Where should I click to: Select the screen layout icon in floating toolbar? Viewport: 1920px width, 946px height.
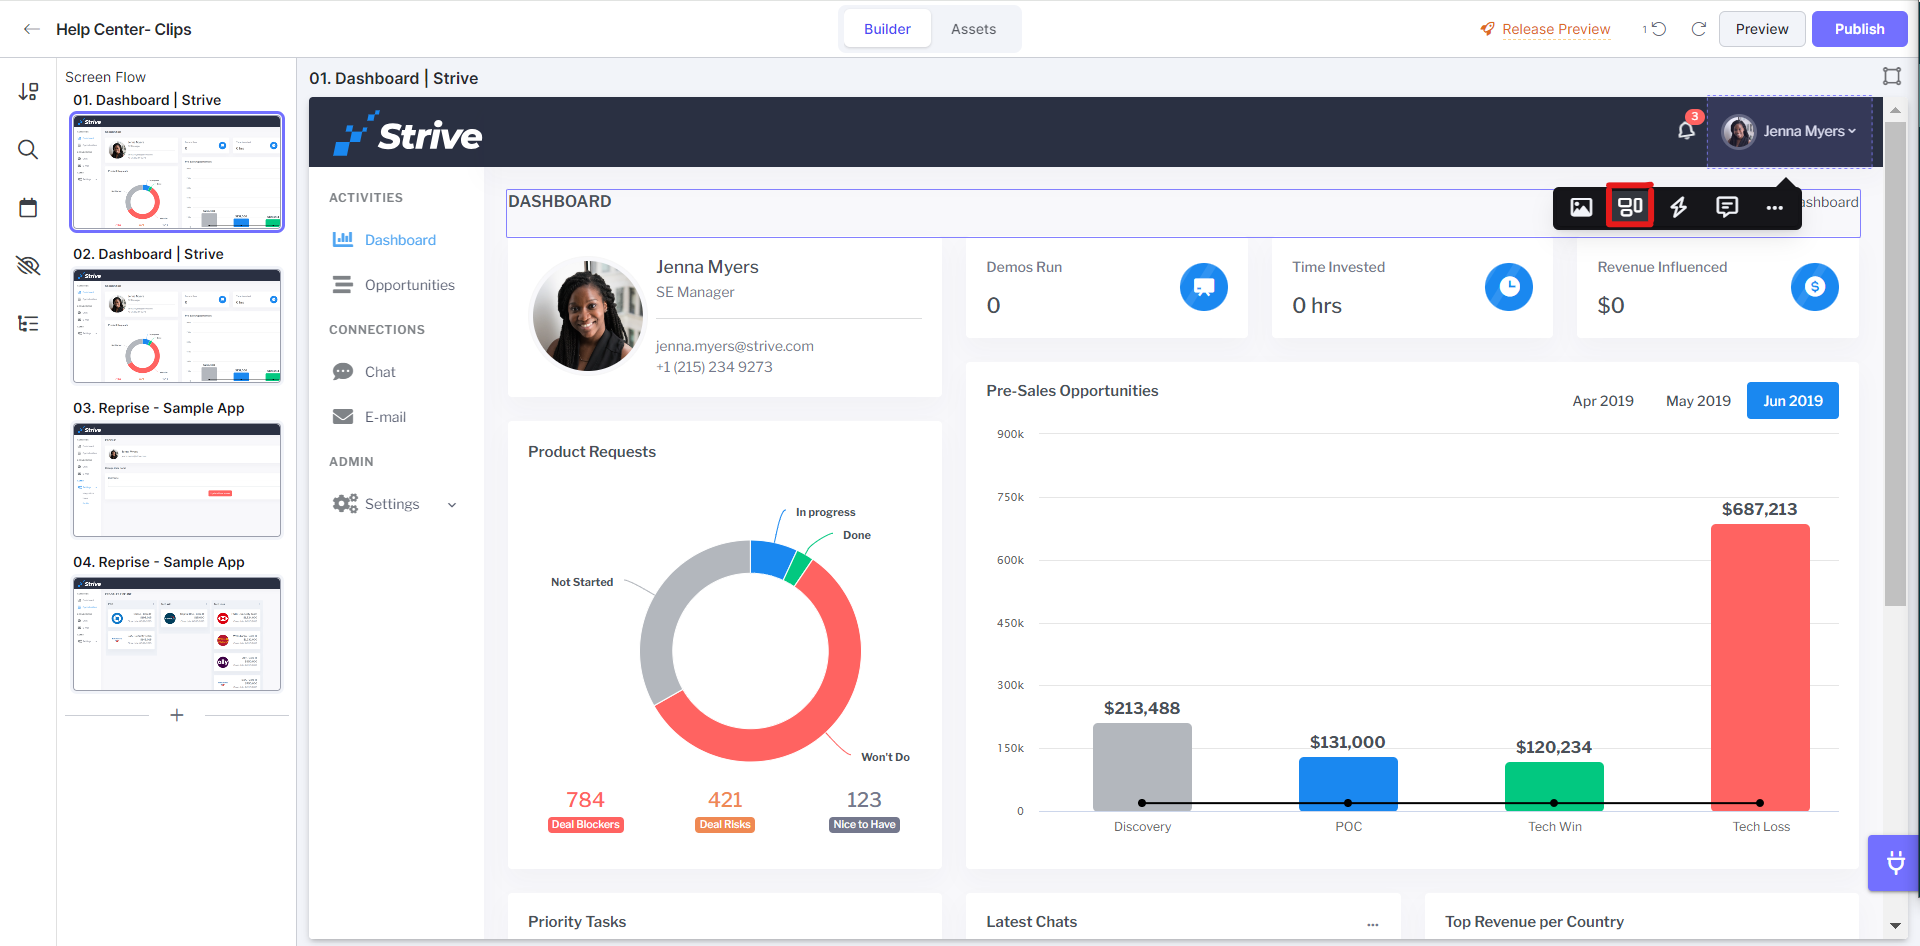coord(1630,207)
